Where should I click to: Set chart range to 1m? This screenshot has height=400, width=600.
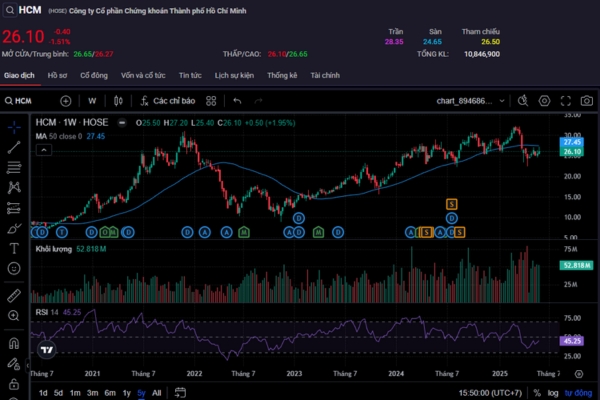[75, 393]
